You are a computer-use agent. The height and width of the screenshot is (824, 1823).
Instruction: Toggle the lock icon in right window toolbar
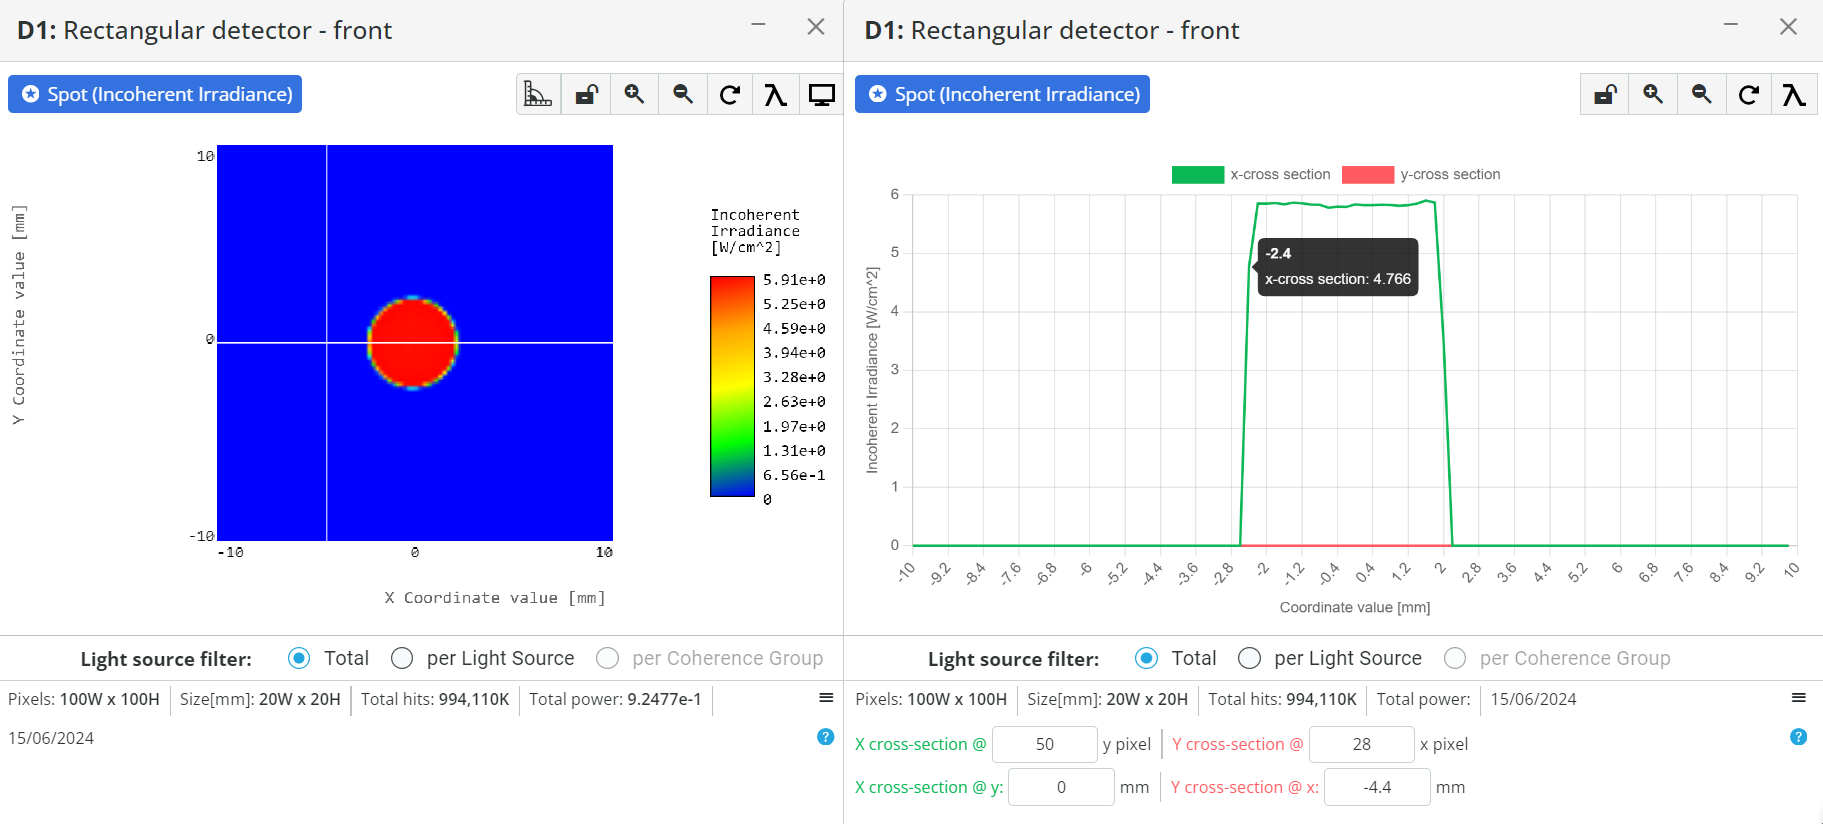(1605, 94)
